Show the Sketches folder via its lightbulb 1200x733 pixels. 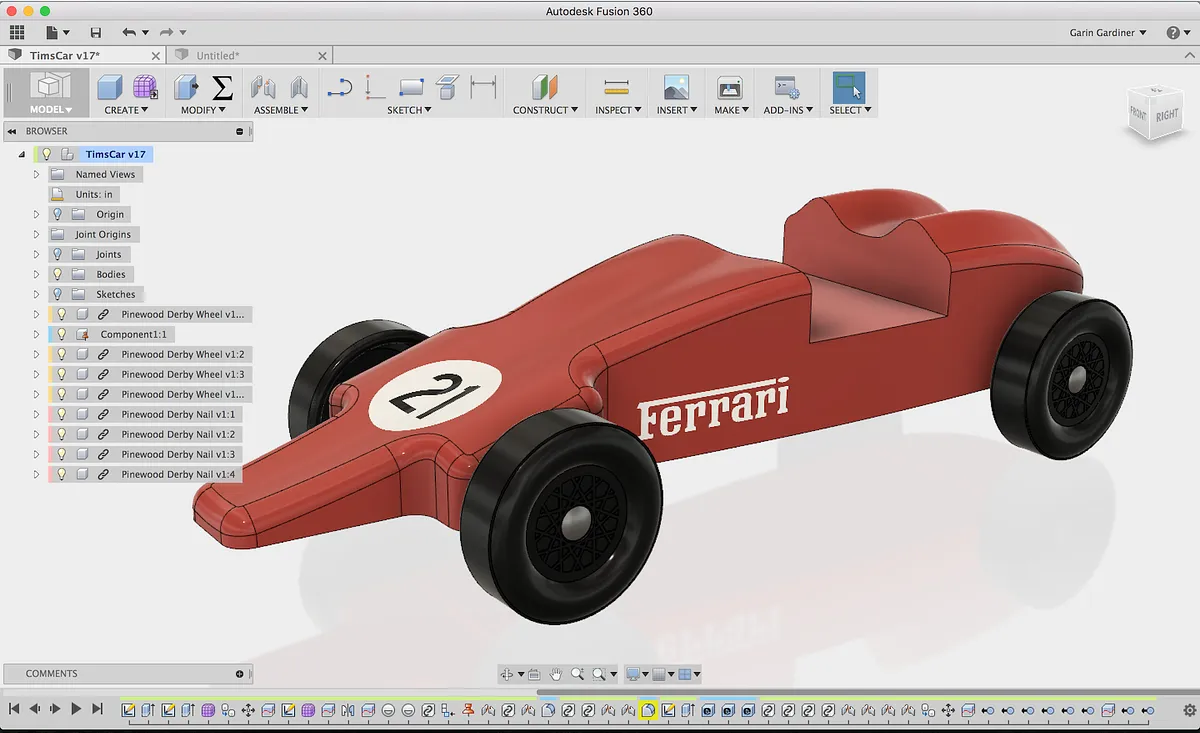coord(57,294)
